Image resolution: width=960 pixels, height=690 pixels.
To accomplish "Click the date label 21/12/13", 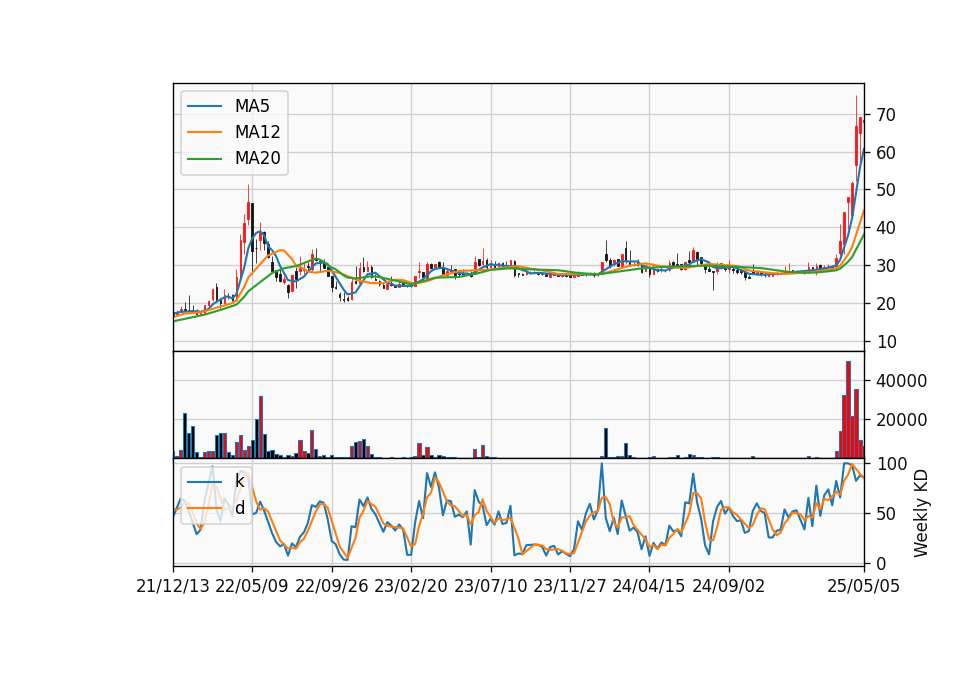I will (173, 586).
